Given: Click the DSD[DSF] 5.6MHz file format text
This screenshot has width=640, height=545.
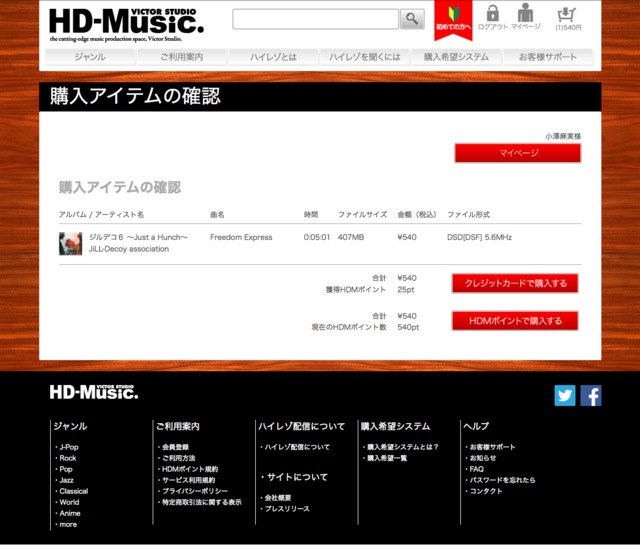Looking at the screenshot, I should [x=480, y=237].
